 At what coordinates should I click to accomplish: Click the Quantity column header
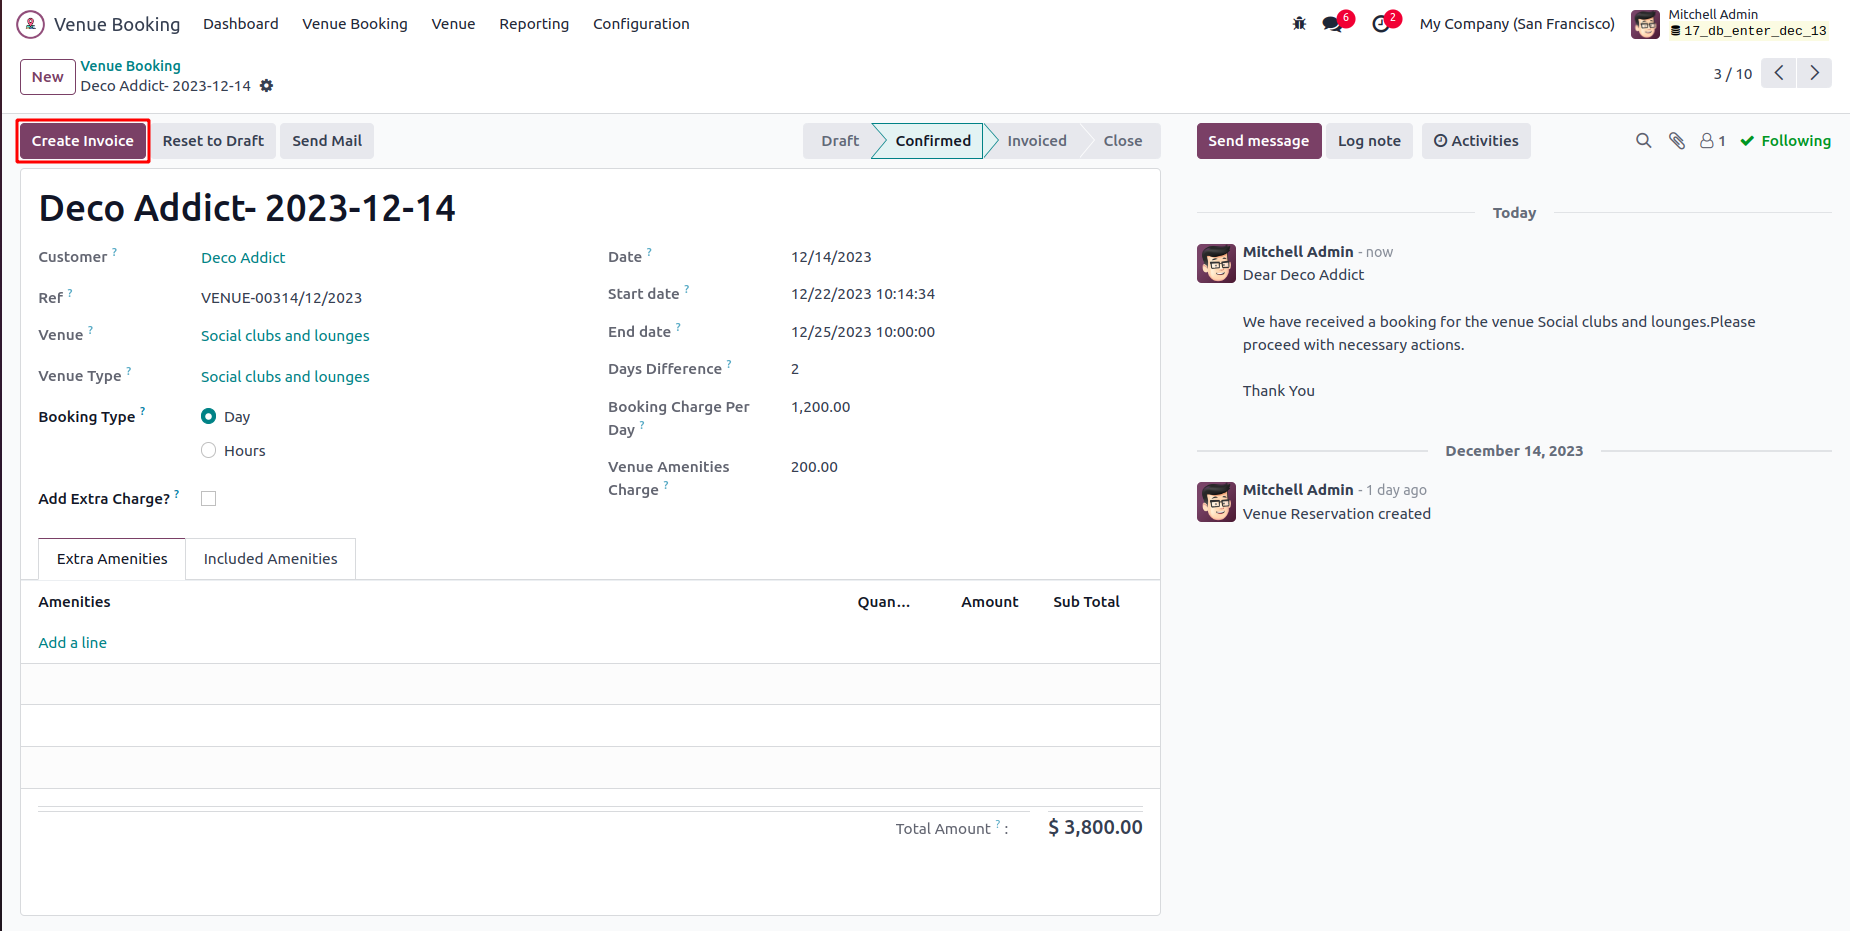(884, 602)
